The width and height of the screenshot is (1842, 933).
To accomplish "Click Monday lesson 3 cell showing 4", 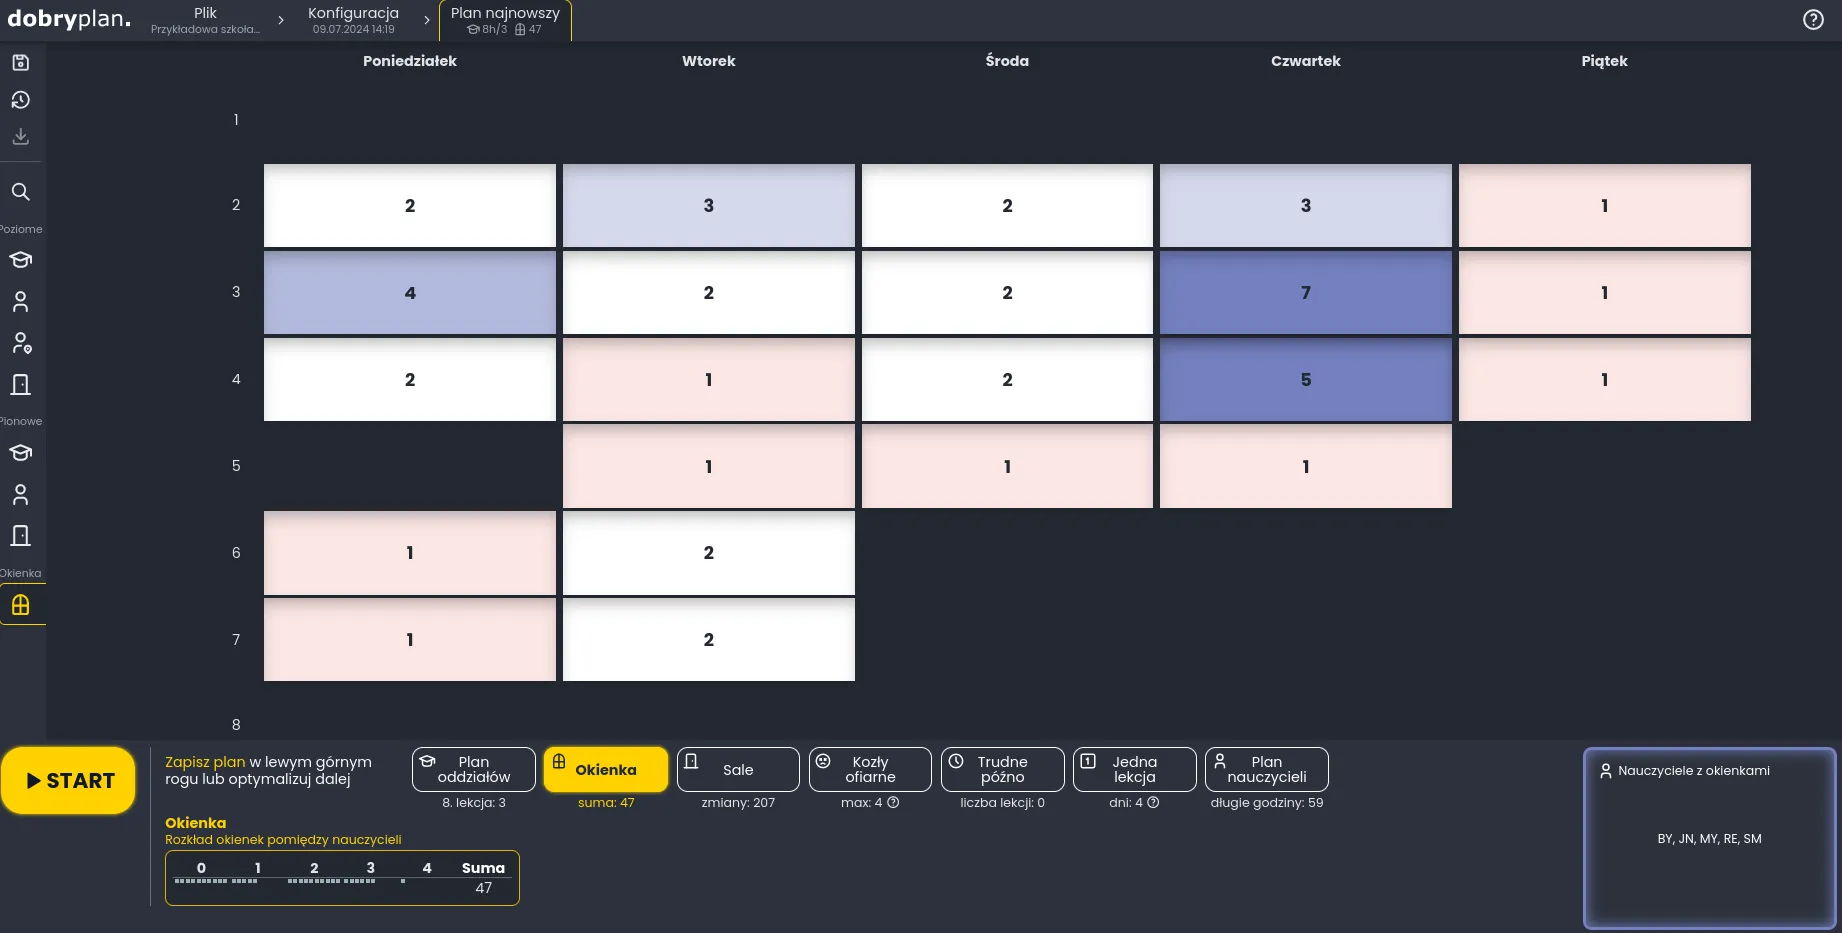I will coord(409,292).
